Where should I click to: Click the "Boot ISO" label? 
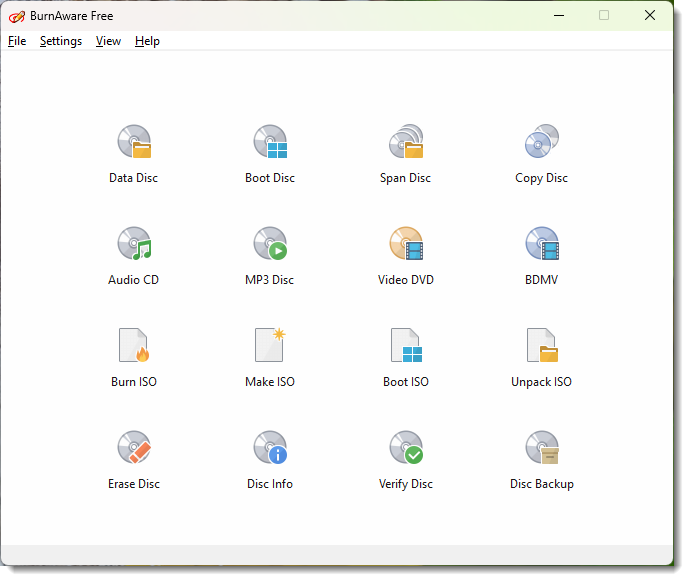(x=406, y=381)
